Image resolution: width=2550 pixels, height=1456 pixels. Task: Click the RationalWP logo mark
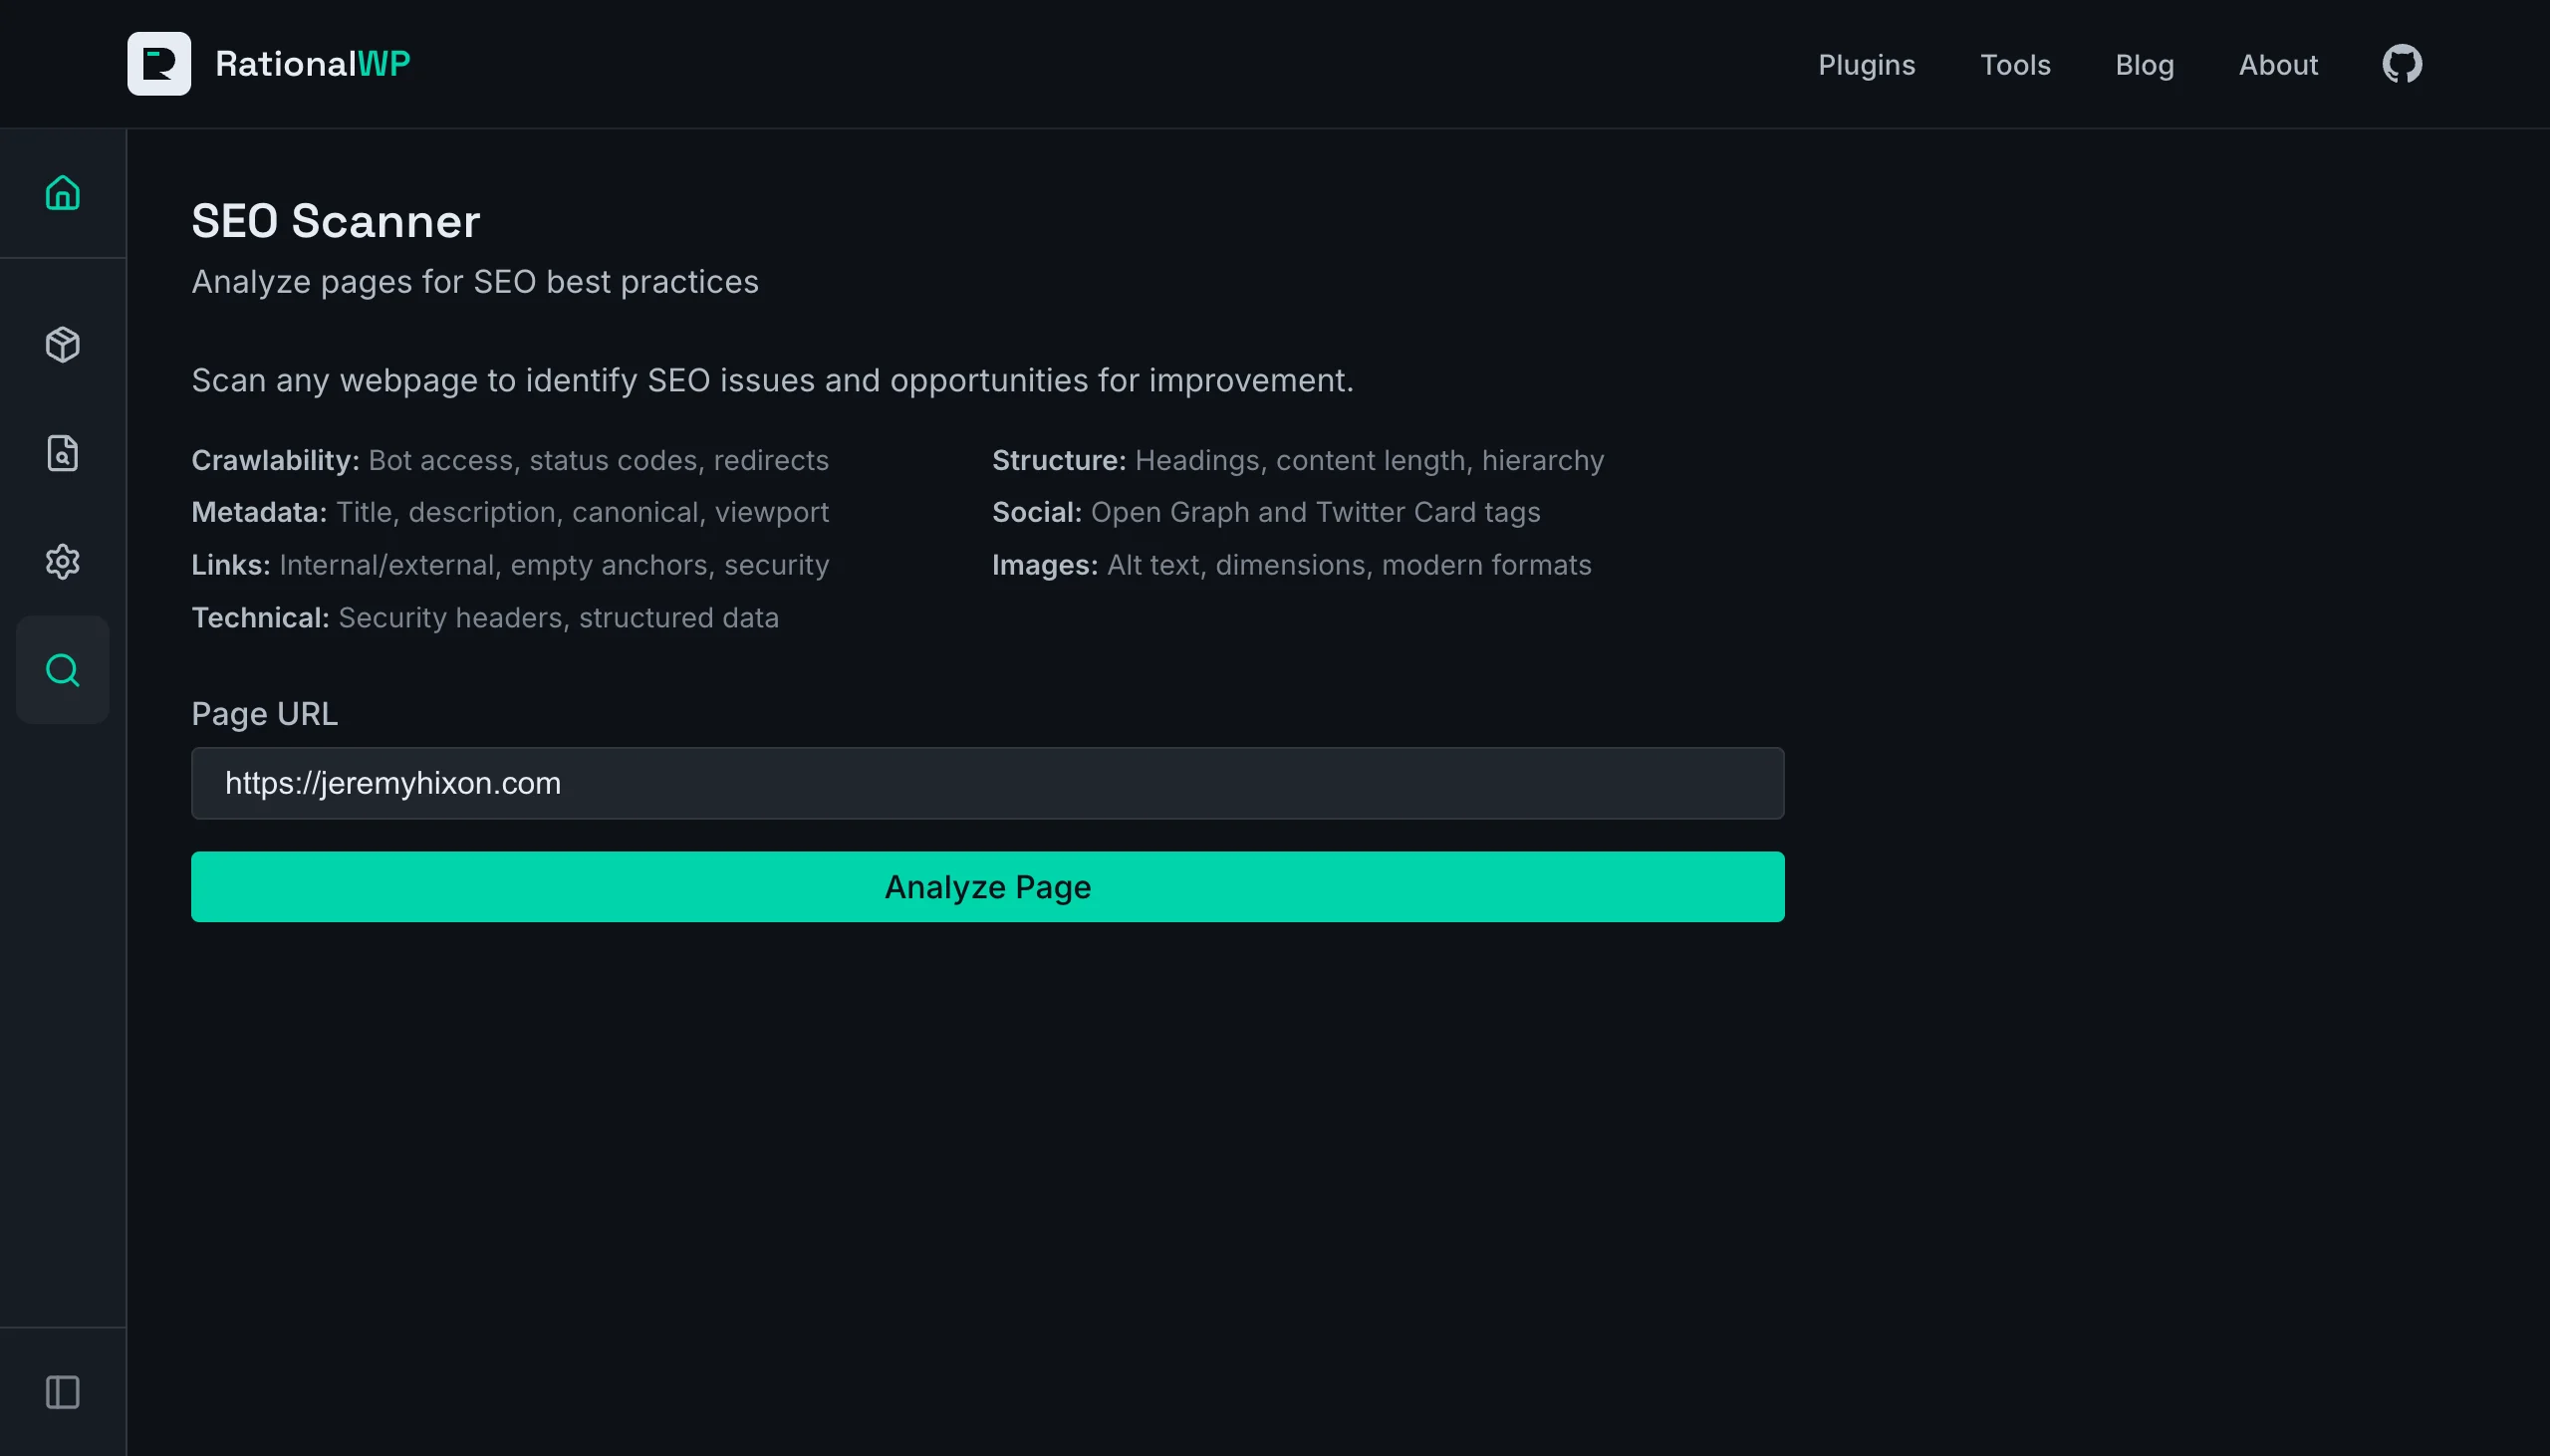pyautogui.click(x=159, y=63)
